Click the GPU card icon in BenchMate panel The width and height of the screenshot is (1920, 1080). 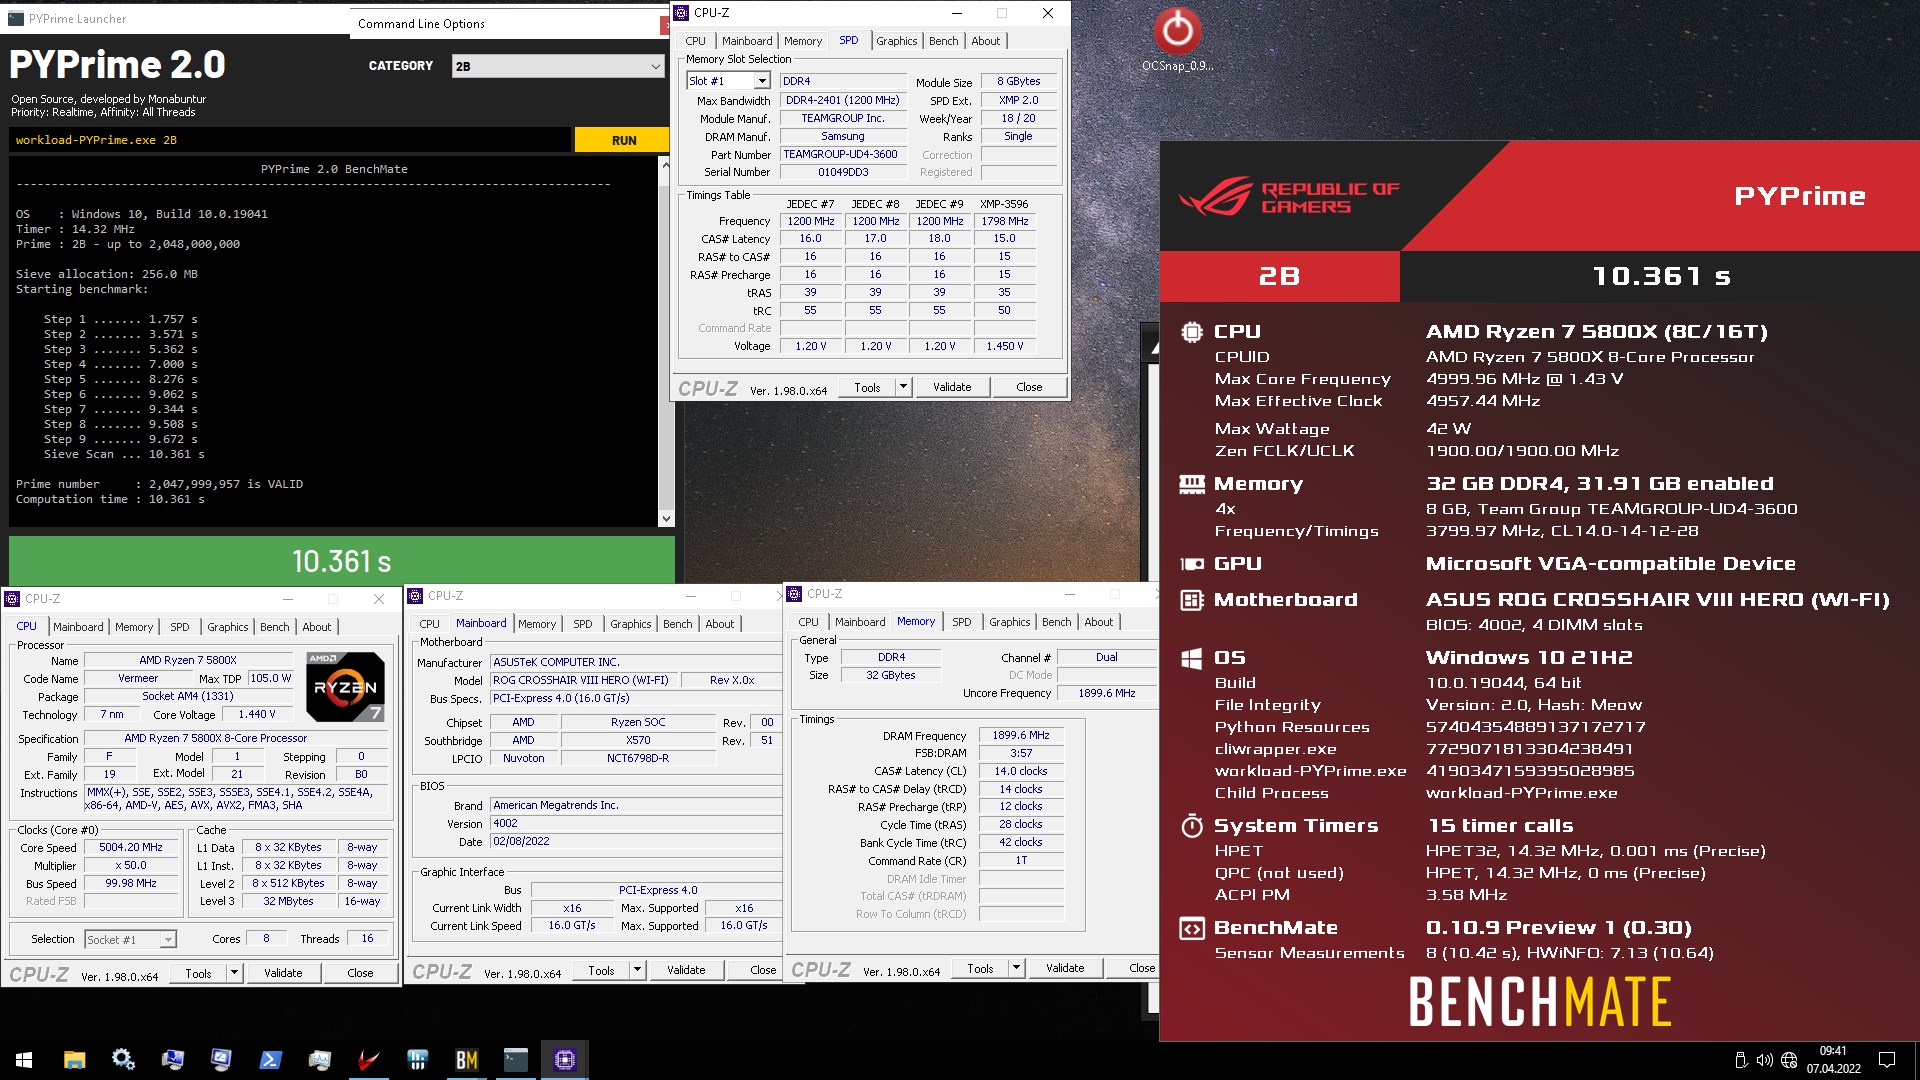1191,564
